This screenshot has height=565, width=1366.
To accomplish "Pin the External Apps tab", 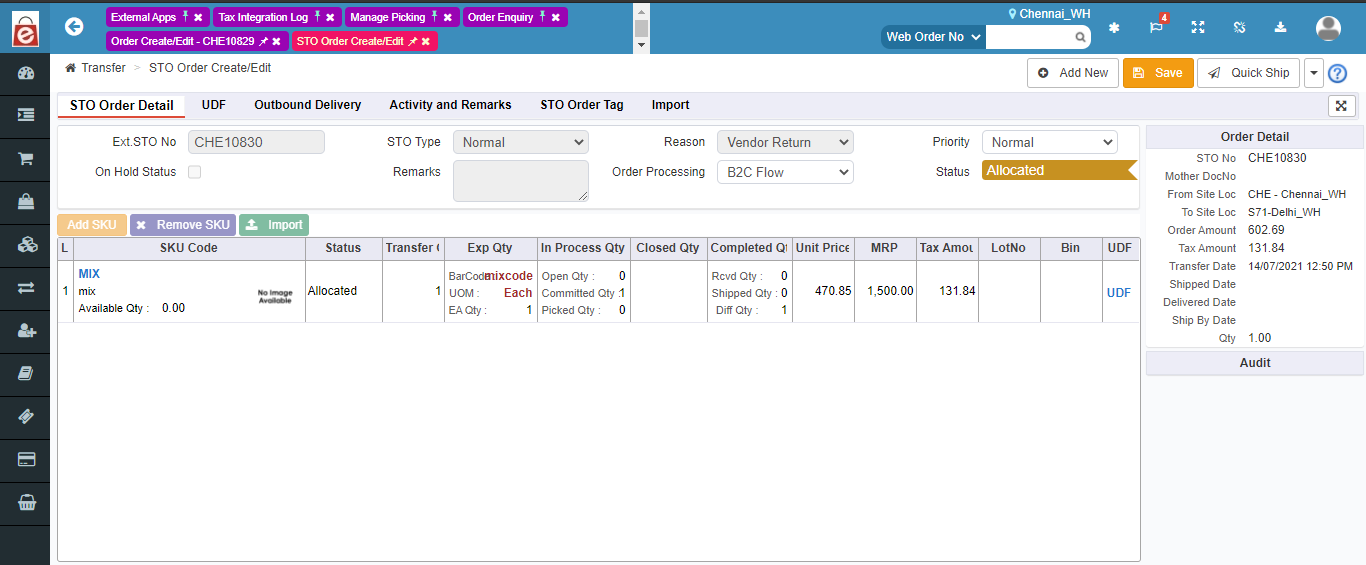I will [x=185, y=17].
